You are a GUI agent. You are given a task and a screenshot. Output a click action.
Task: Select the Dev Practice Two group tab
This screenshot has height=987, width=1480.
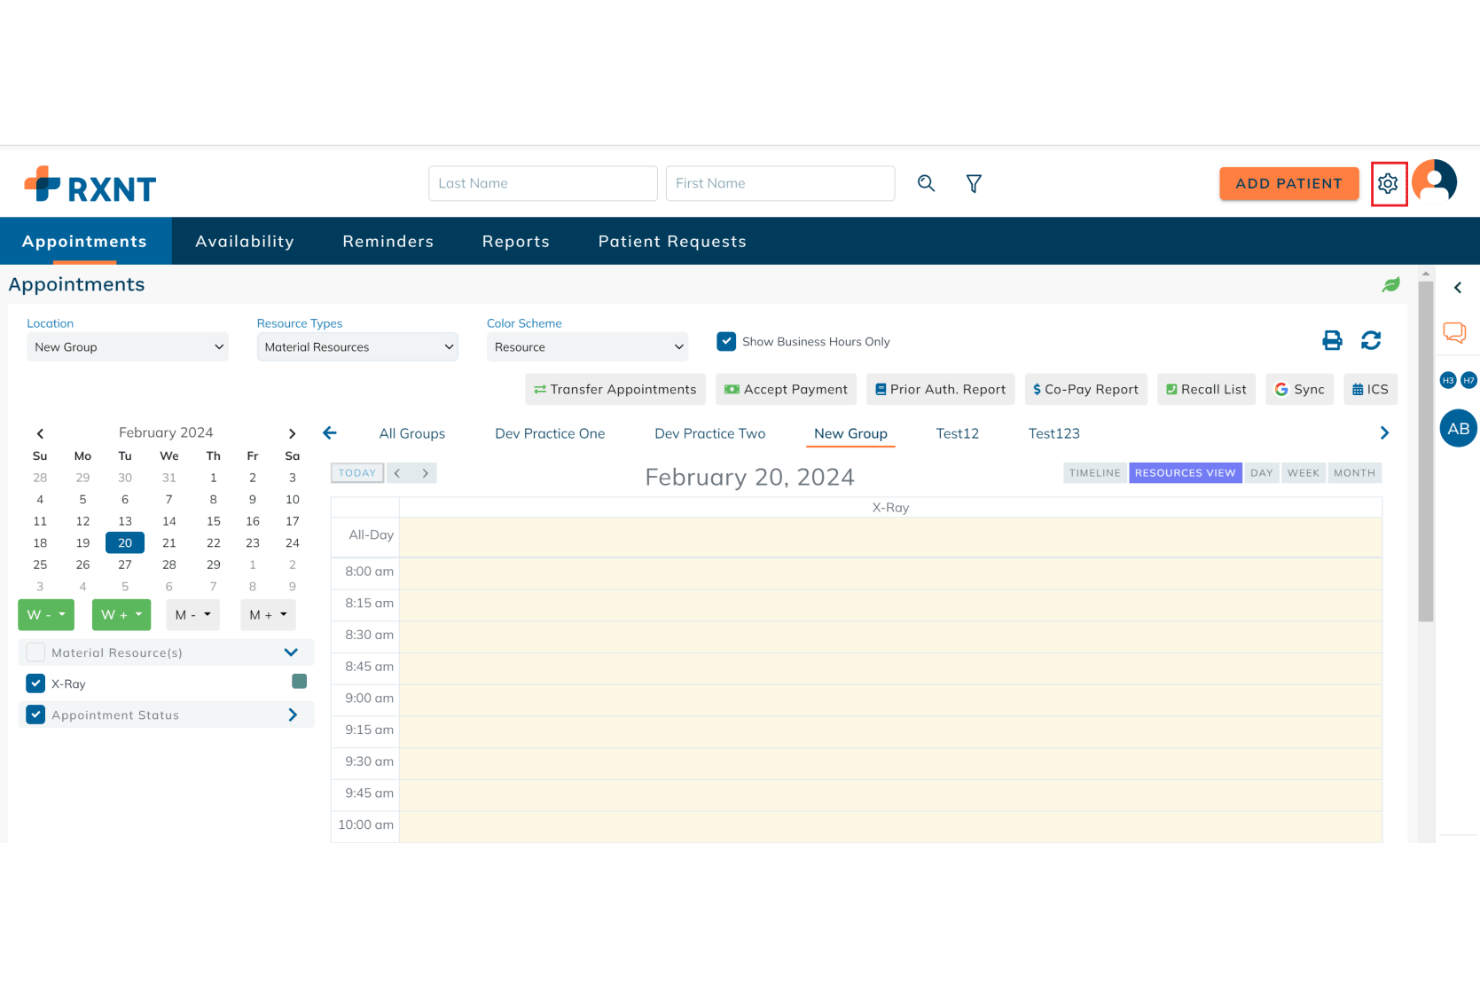tap(710, 433)
